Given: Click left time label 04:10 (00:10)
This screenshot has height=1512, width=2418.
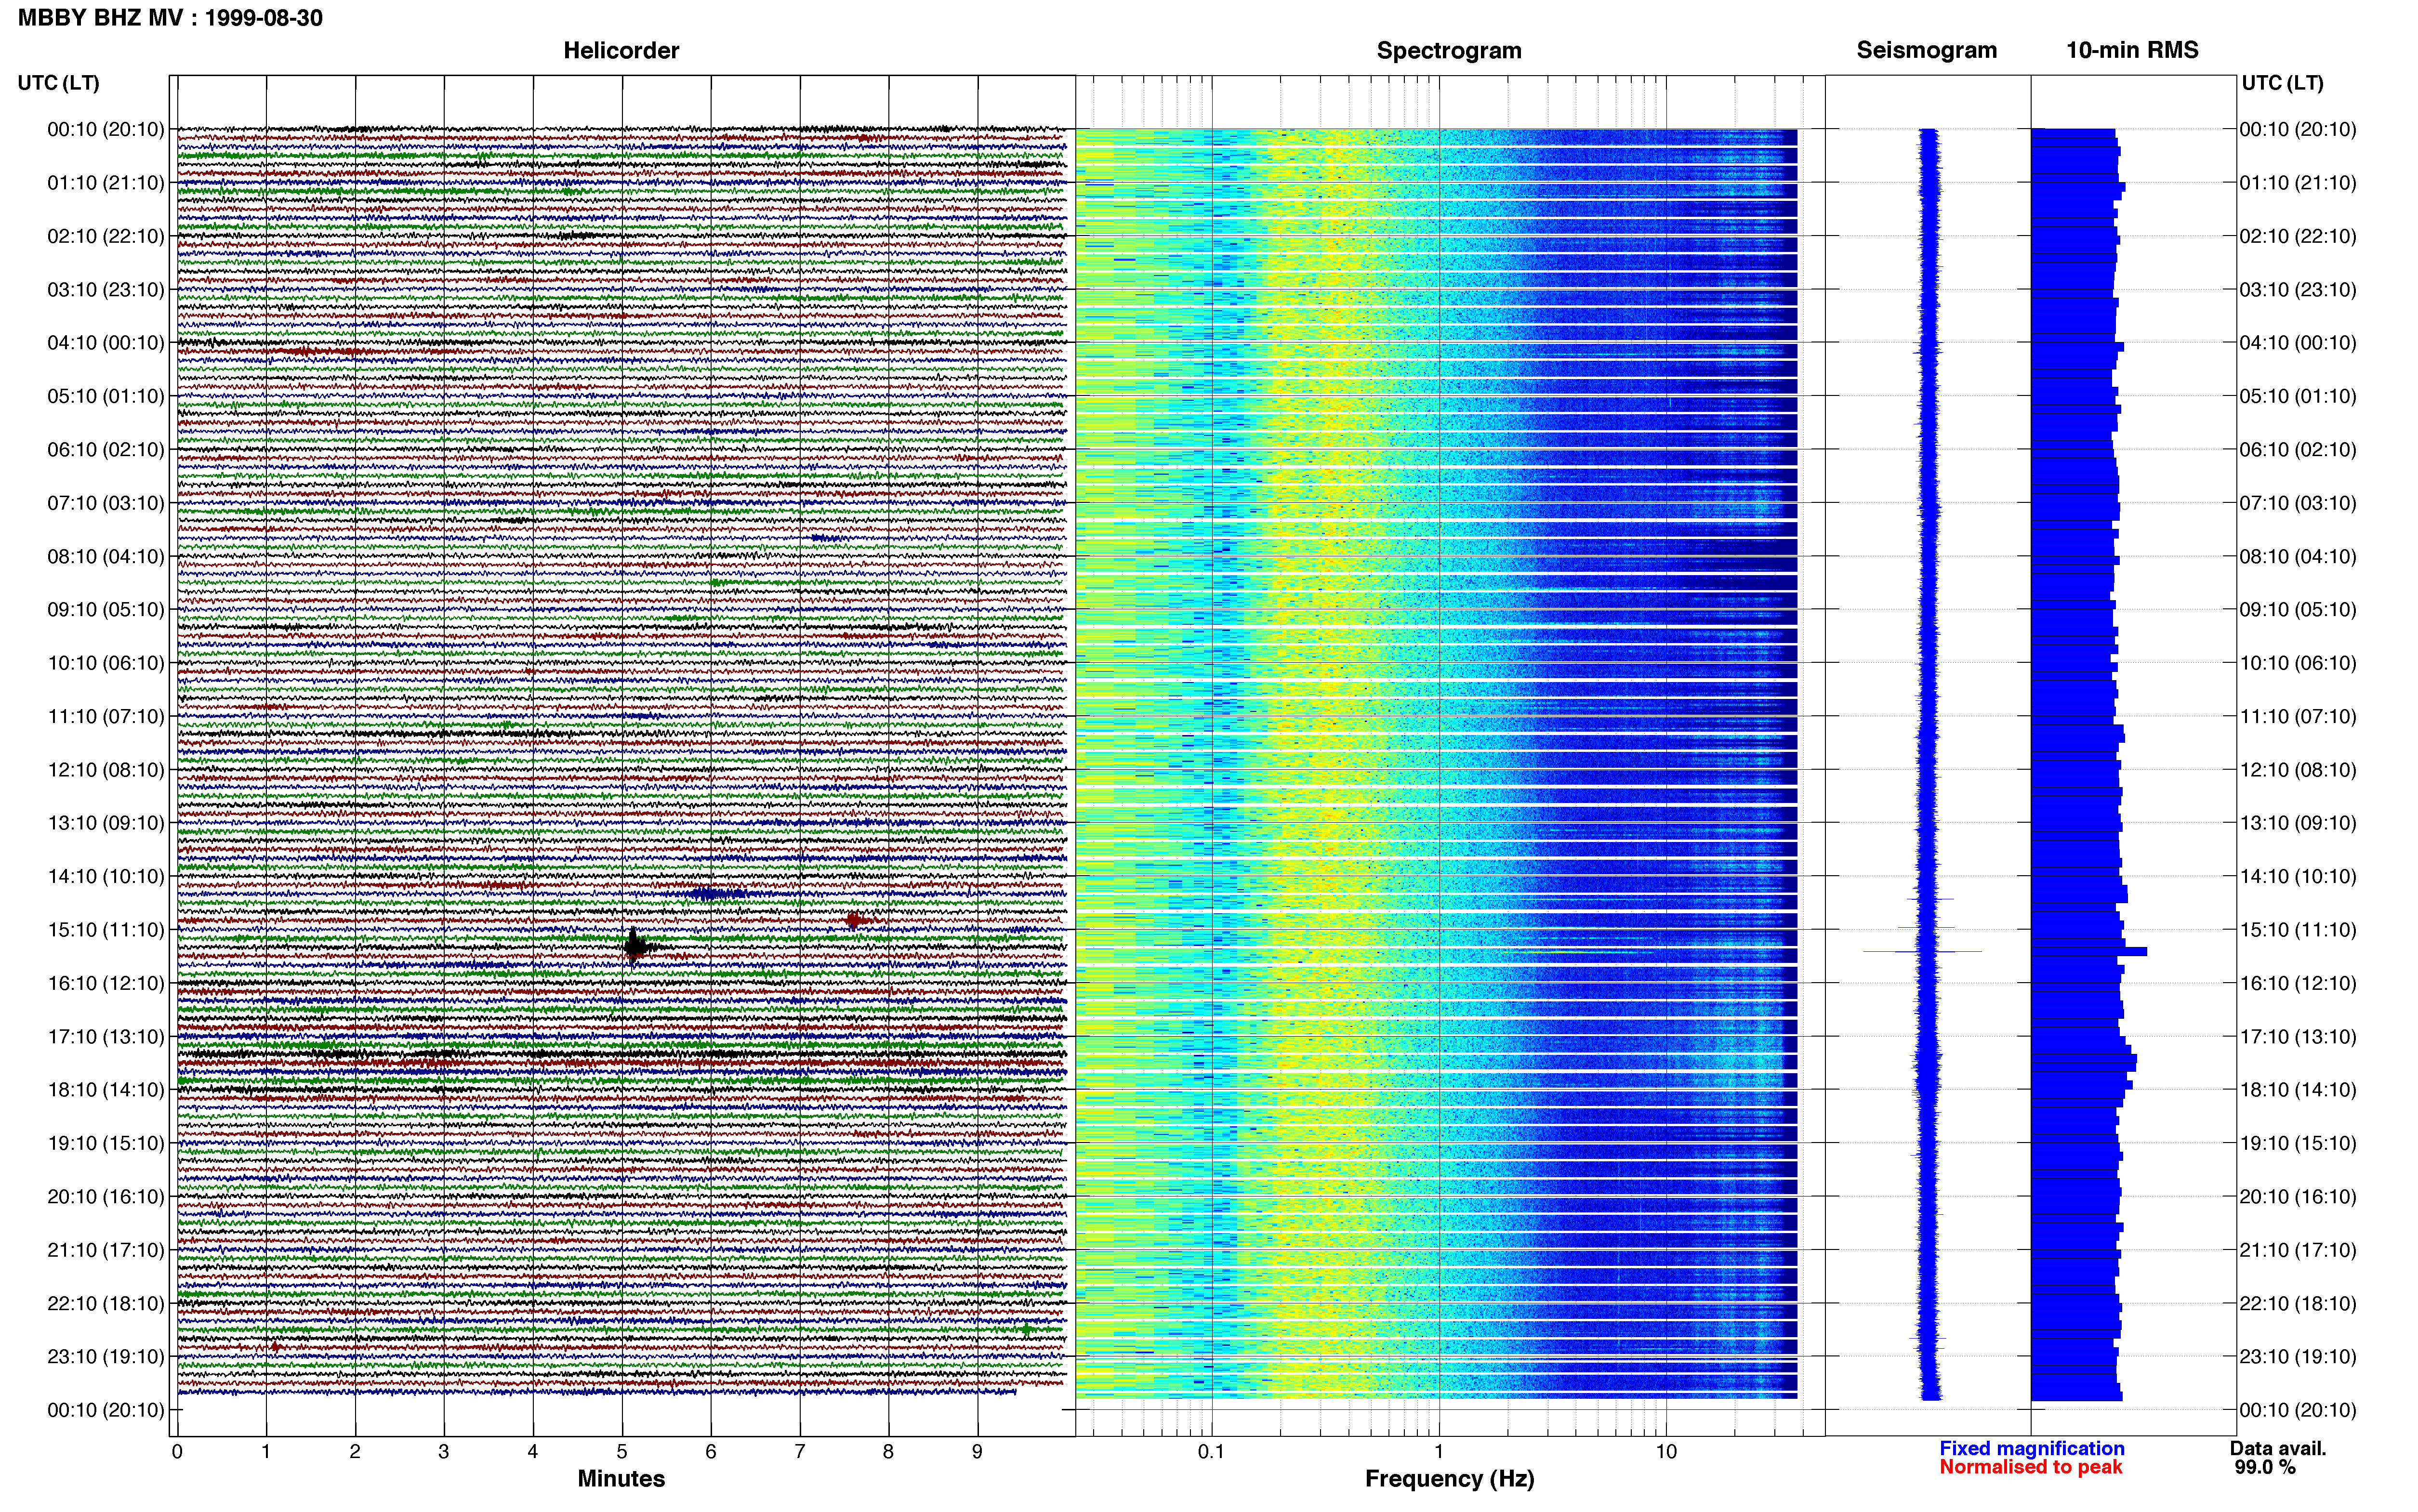Looking at the screenshot, I should point(106,342).
